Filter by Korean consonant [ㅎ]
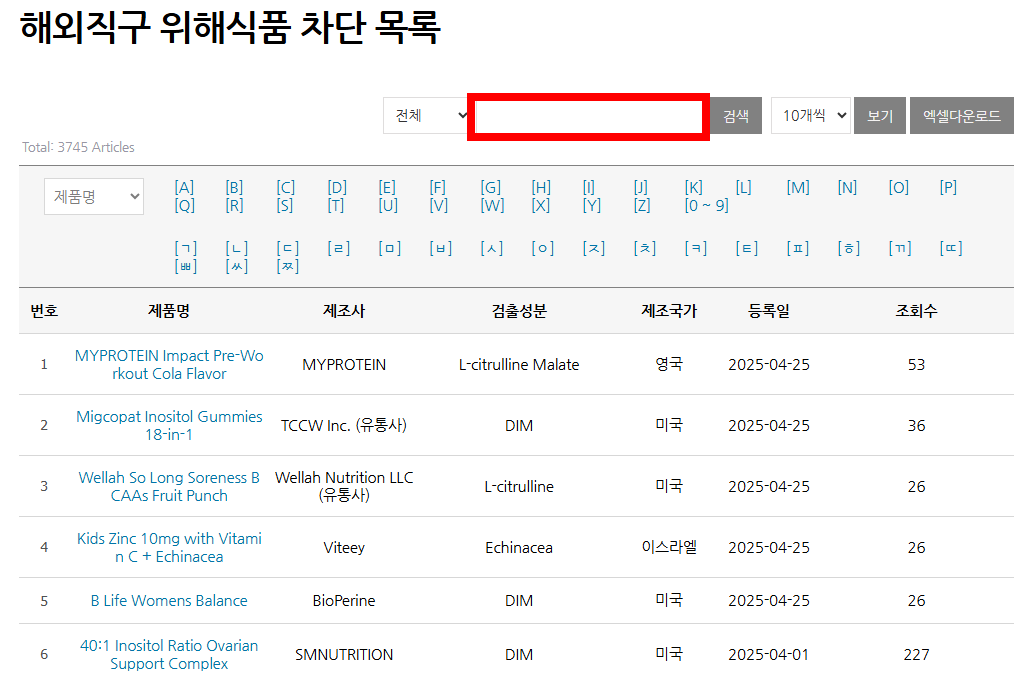 tap(849, 248)
